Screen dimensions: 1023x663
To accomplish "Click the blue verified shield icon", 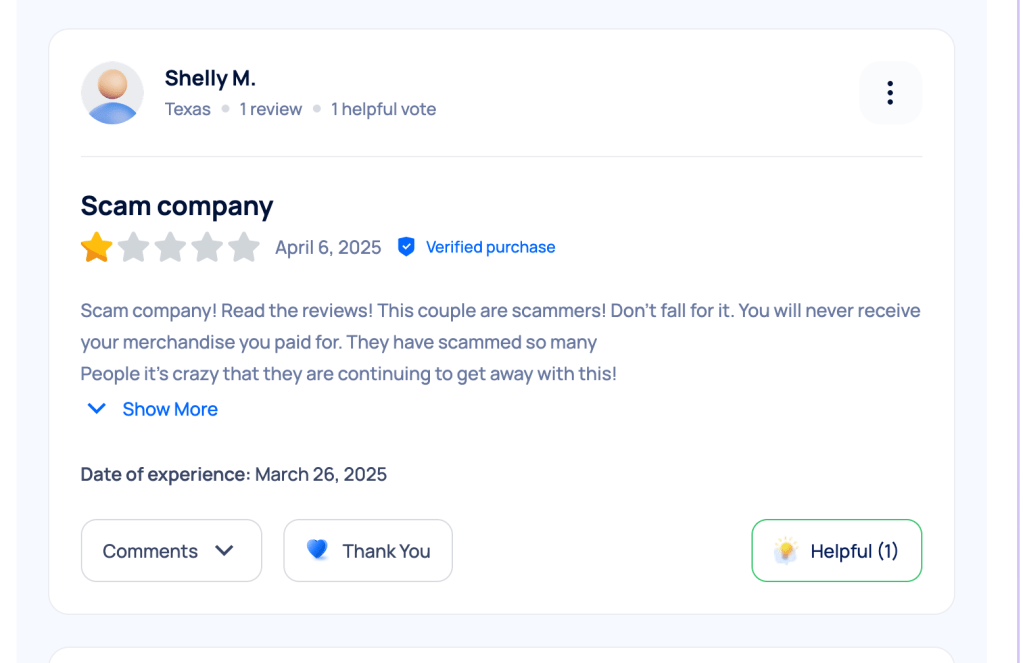I will [406, 247].
